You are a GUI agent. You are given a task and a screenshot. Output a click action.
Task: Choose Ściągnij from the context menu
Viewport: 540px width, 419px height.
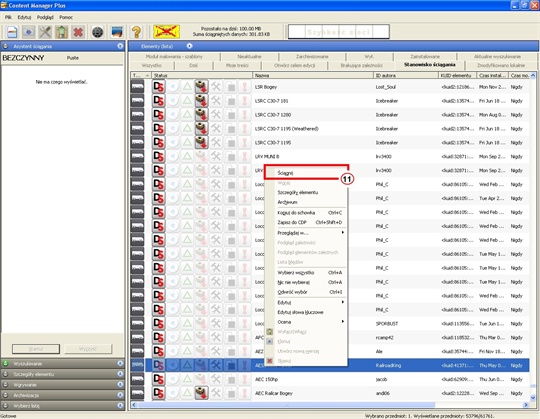coord(306,173)
